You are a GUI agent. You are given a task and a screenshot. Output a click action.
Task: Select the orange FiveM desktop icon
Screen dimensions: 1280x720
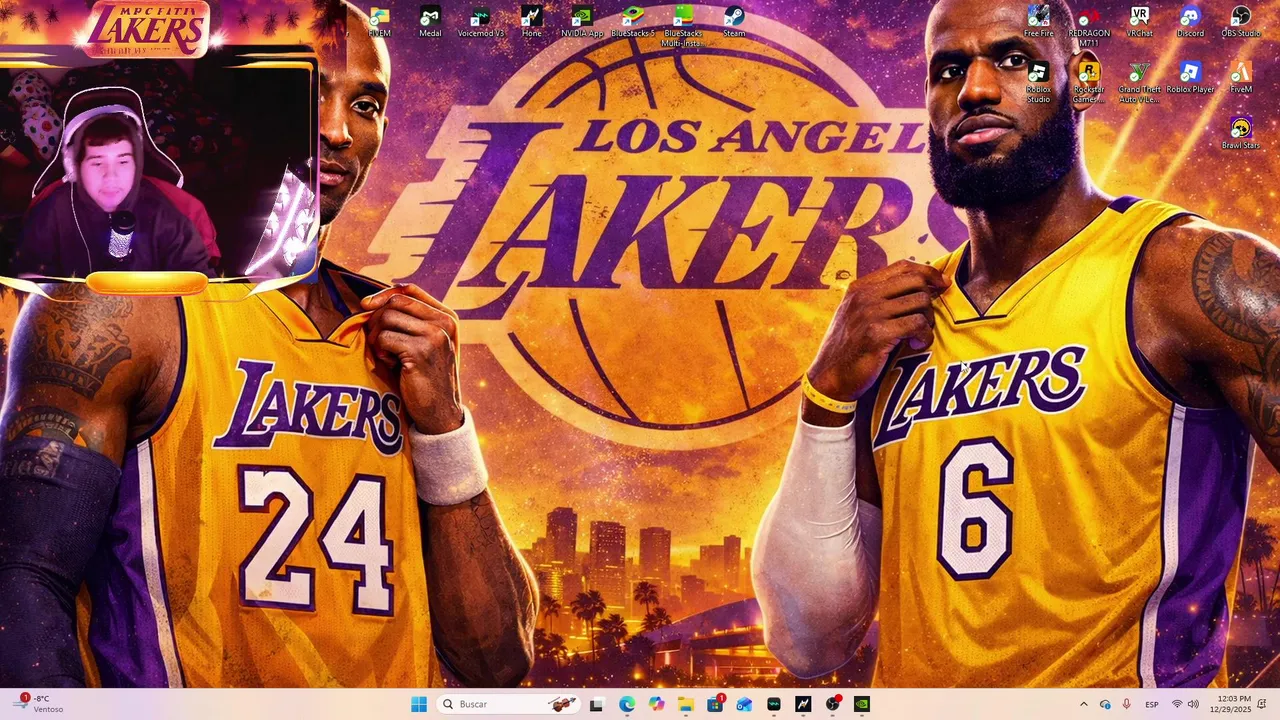1241,78
